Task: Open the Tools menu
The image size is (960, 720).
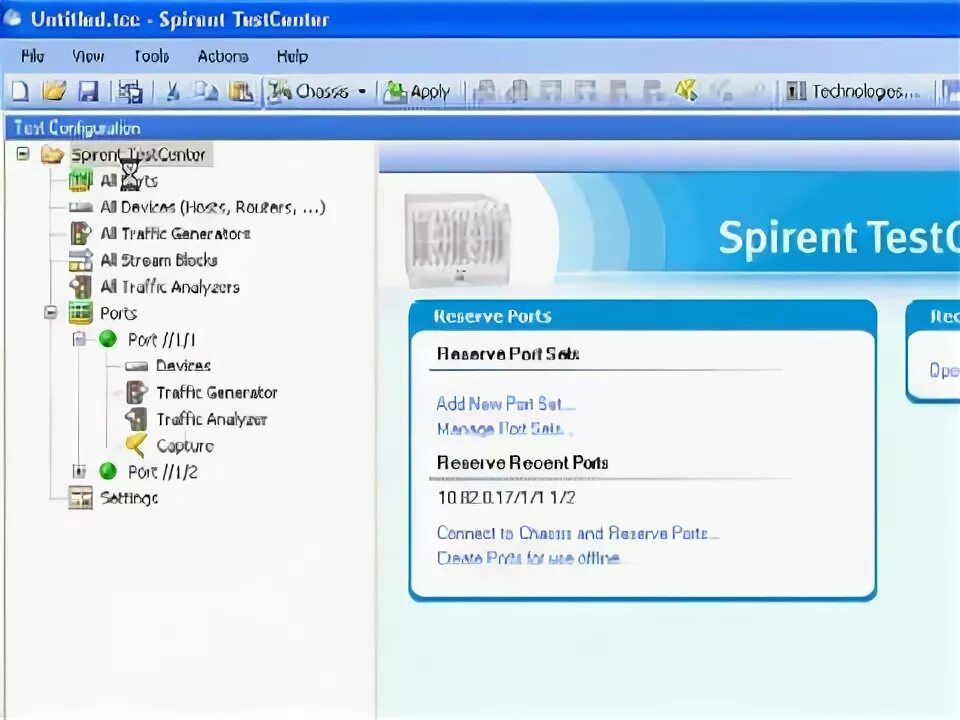Action: (151, 56)
